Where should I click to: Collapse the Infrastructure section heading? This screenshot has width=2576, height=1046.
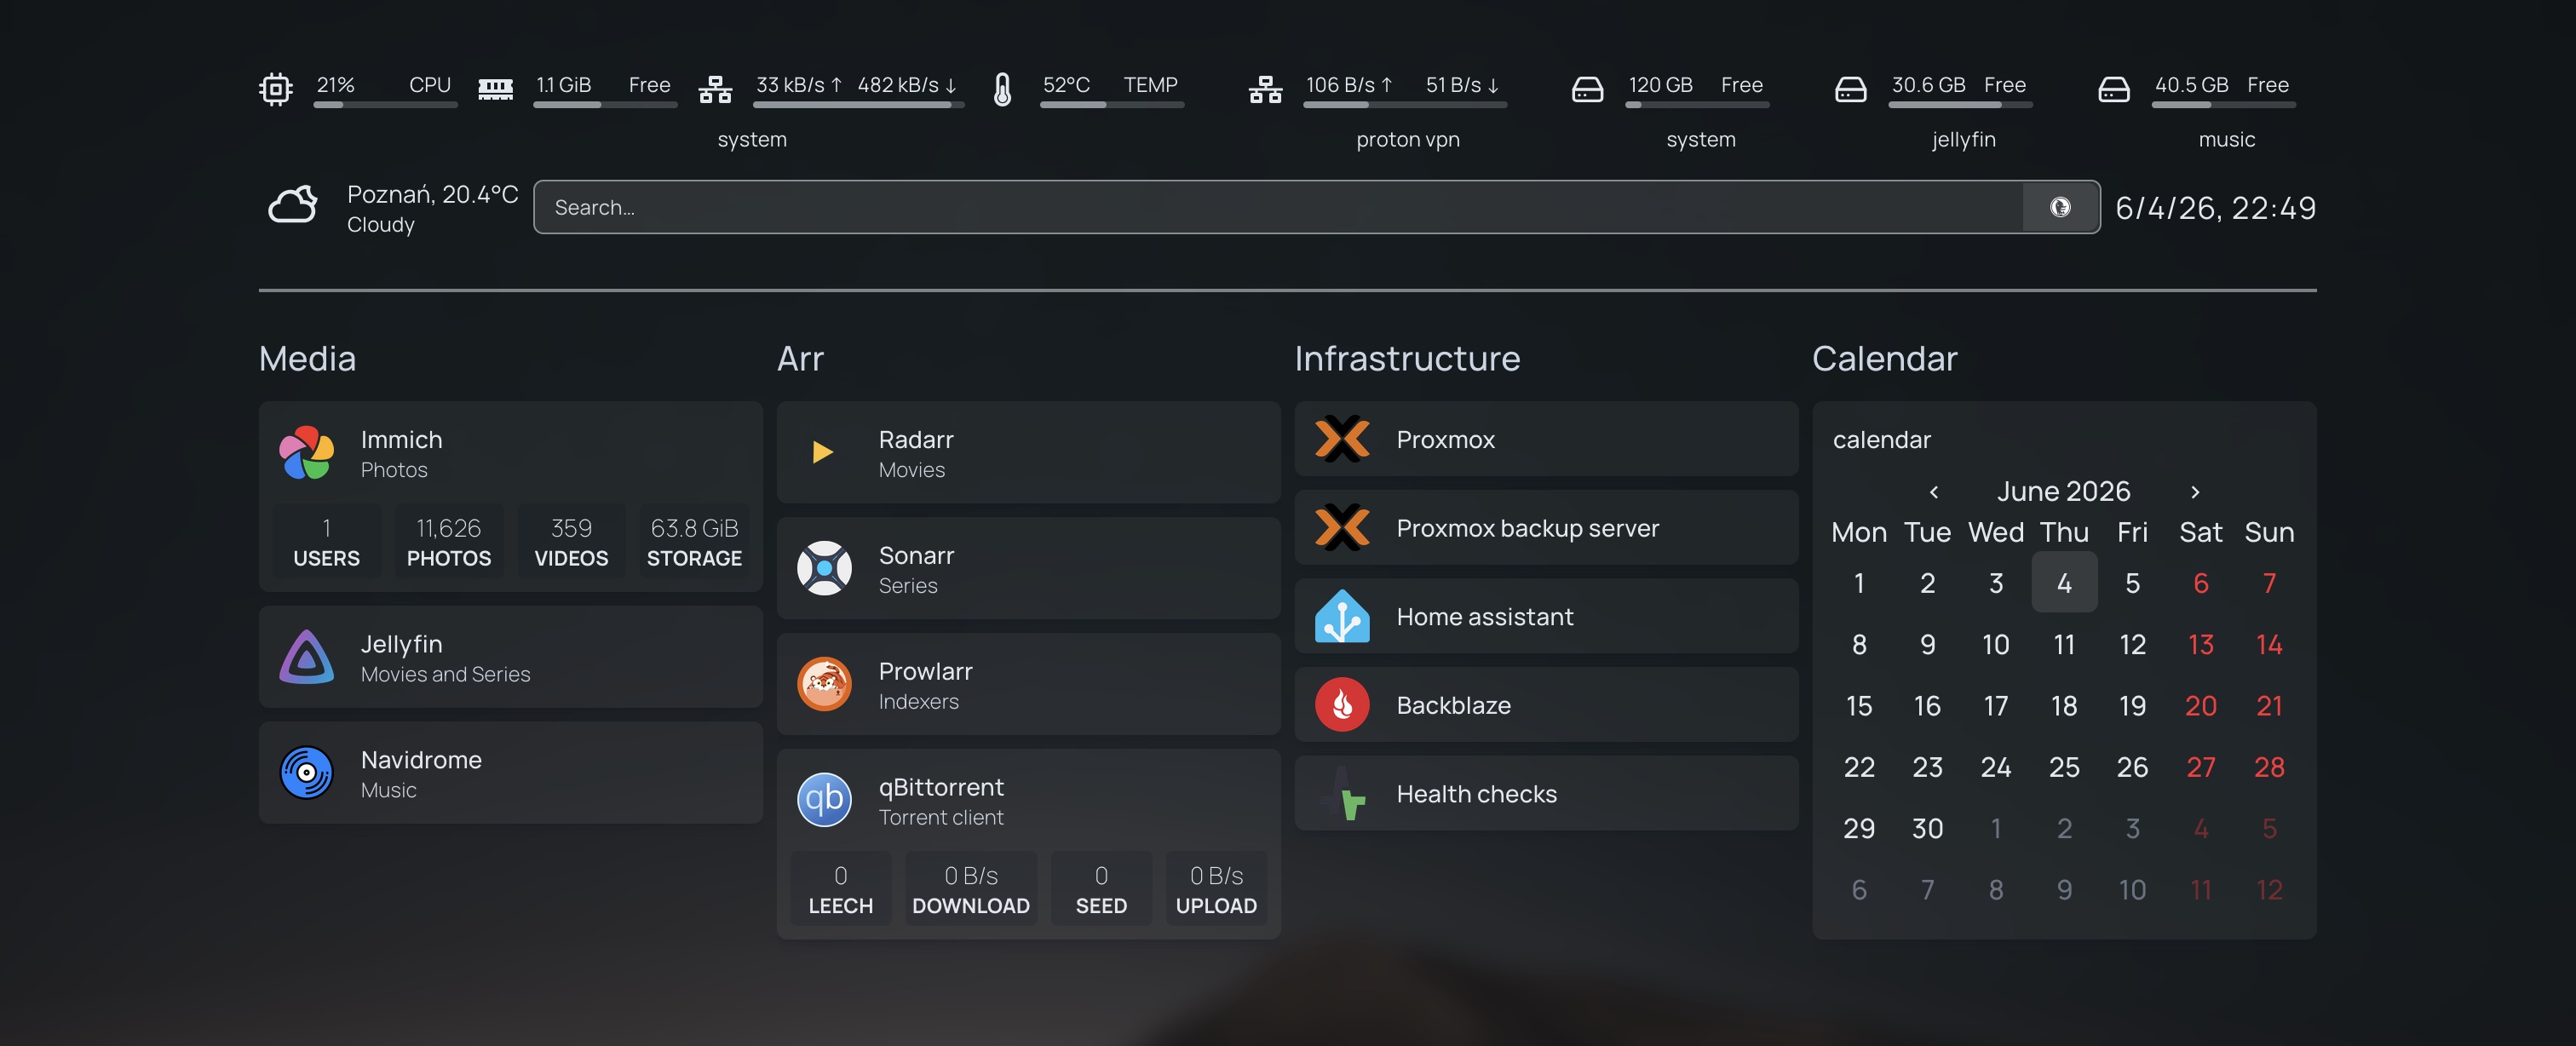[1407, 359]
